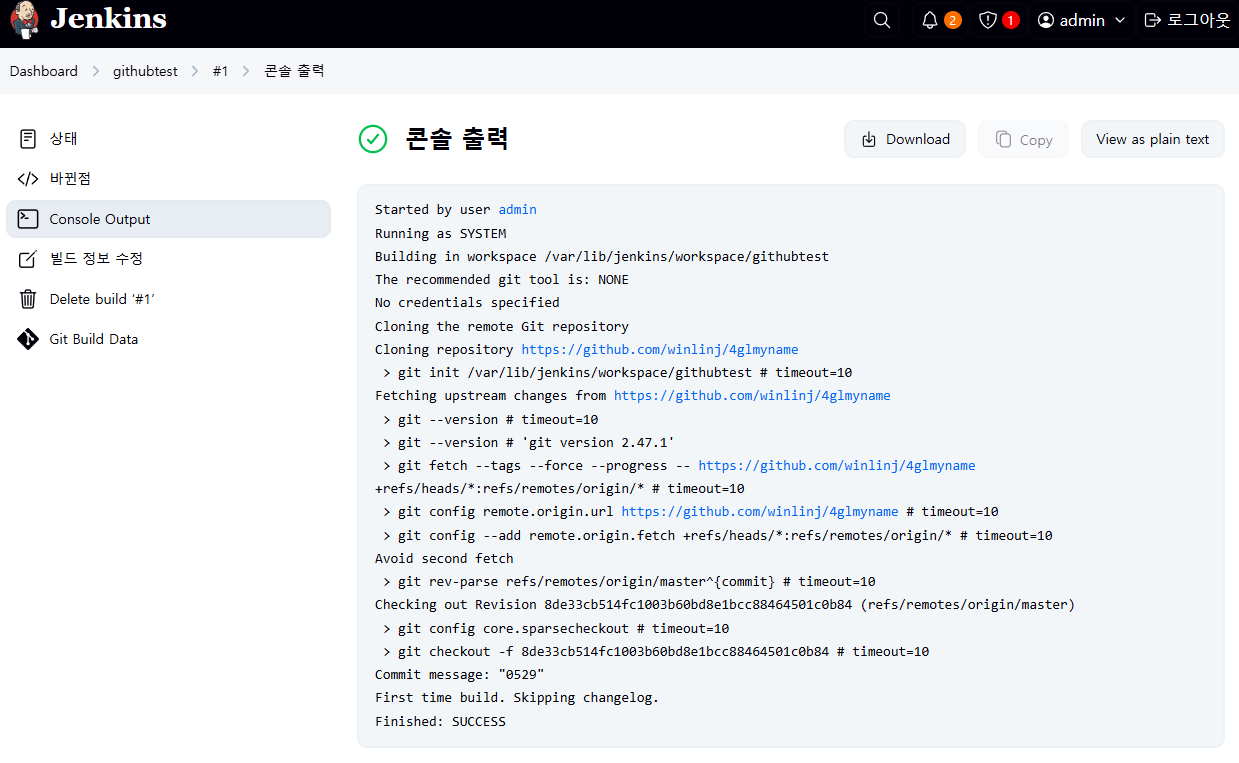The width and height of the screenshot is (1239, 763).
Task: Open the 상태 sidebar item
Action: pyautogui.click(x=168, y=139)
